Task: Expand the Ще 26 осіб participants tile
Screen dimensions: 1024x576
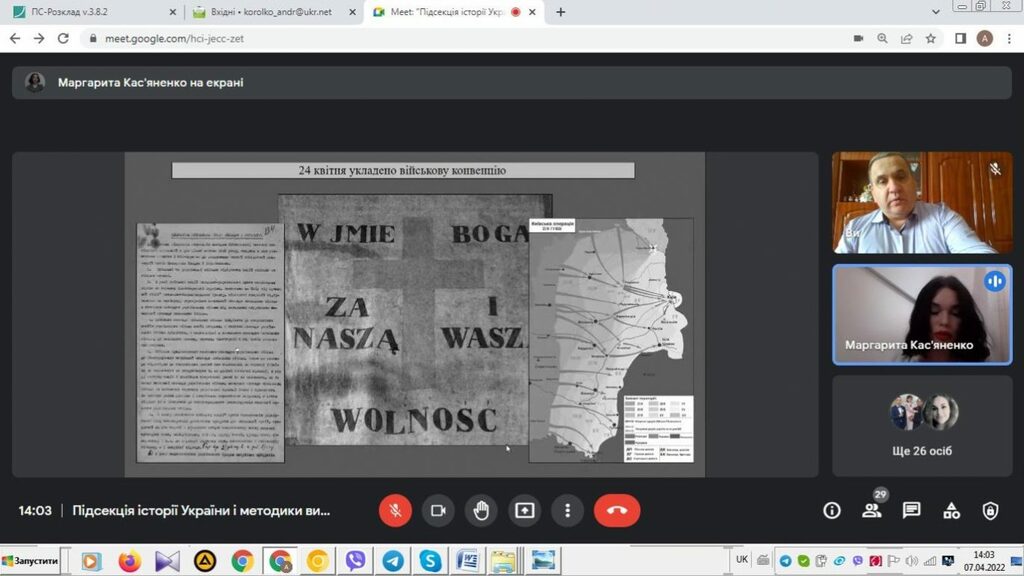Action: click(922, 426)
